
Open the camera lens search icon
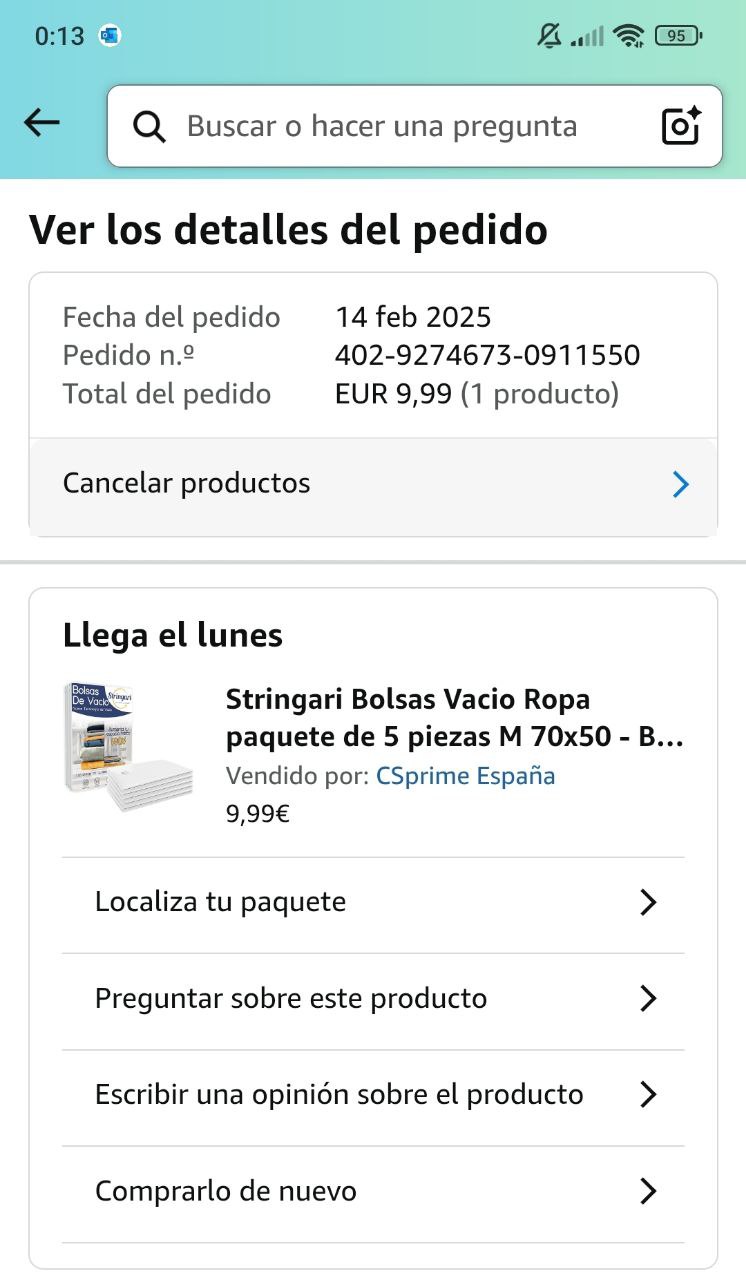[681, 127]
